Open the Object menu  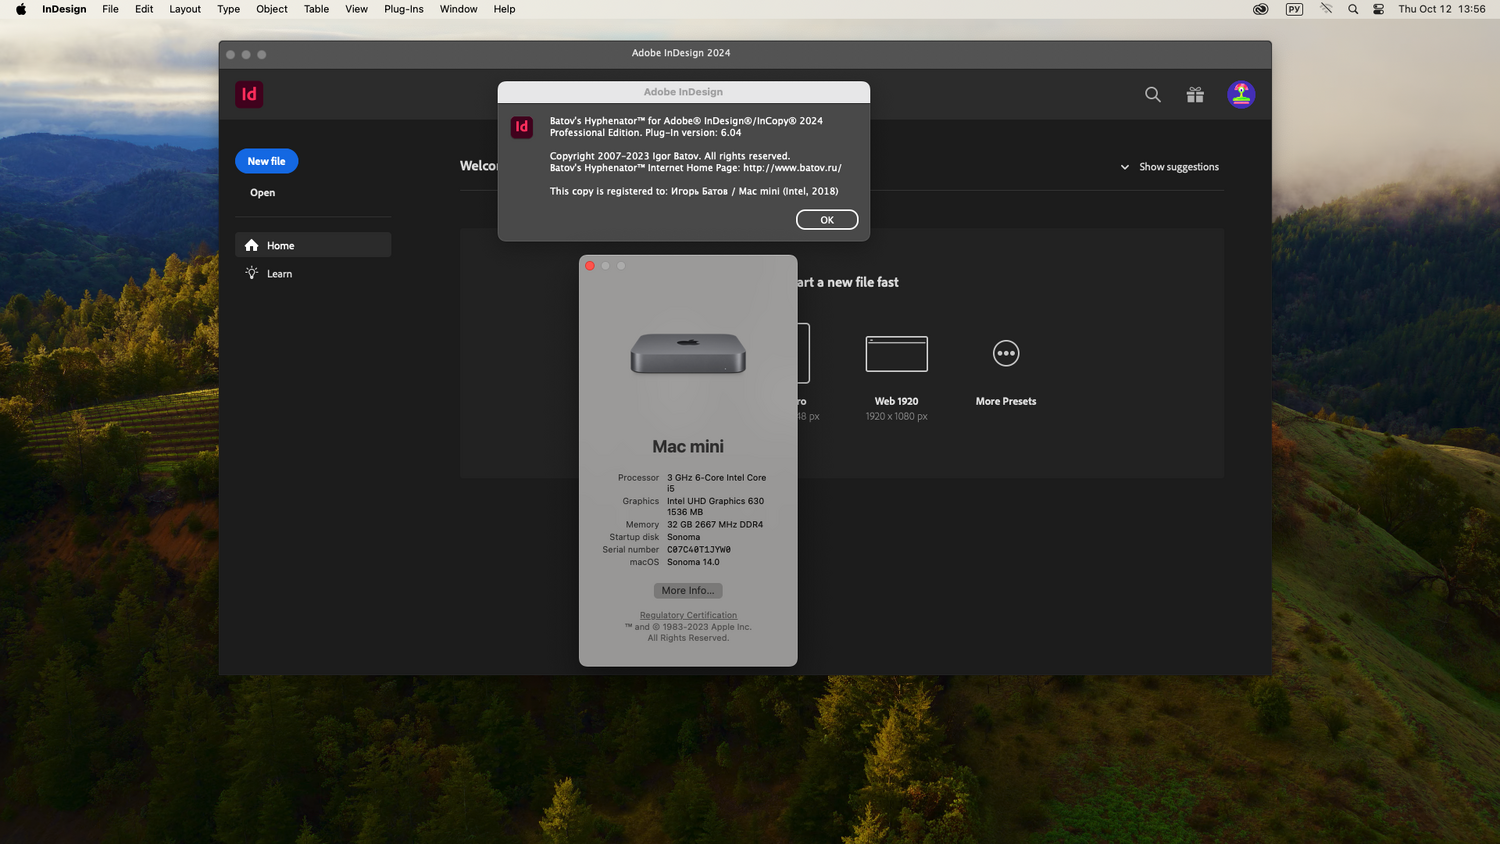click(x=272, y=9)
